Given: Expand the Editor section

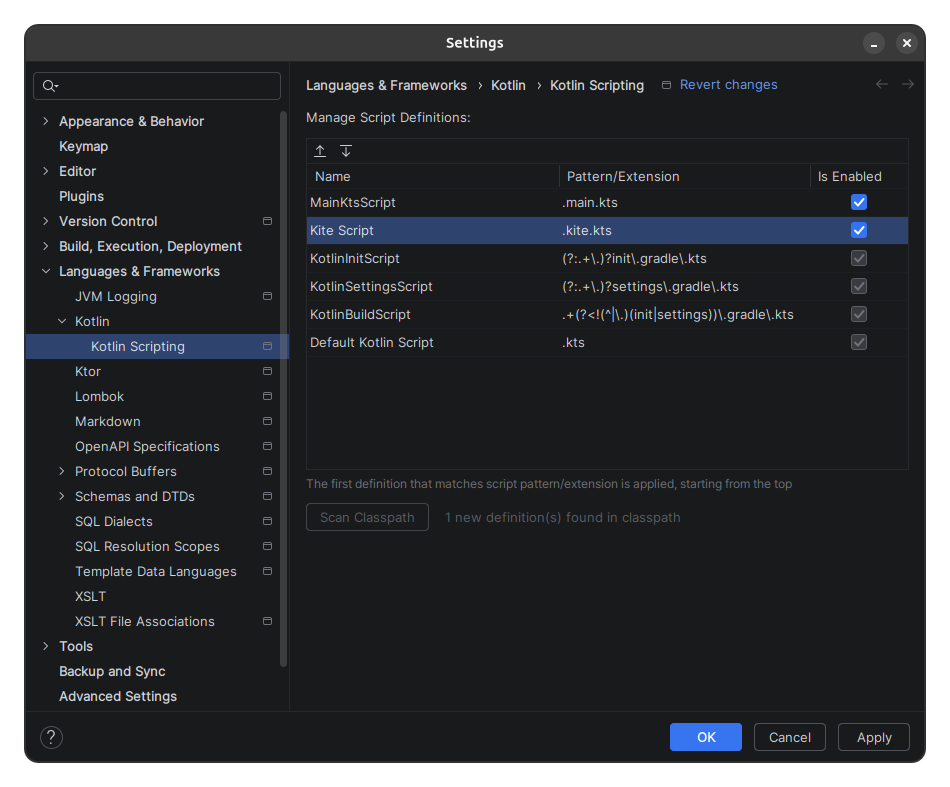Looking at the screenshot, I should [46, 171].
